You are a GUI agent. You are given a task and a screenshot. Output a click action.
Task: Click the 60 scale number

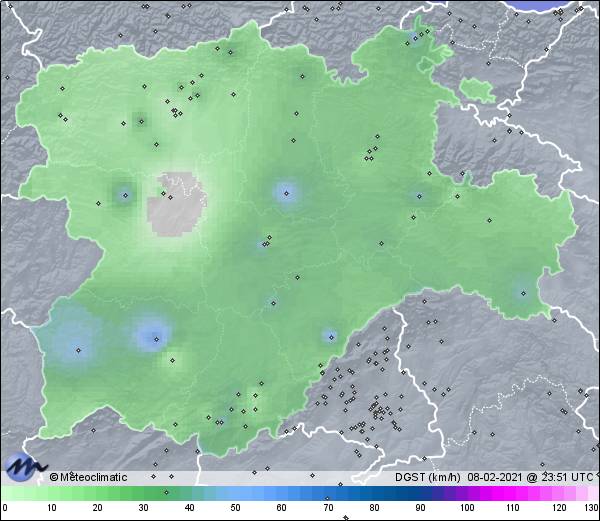point(281,508)
